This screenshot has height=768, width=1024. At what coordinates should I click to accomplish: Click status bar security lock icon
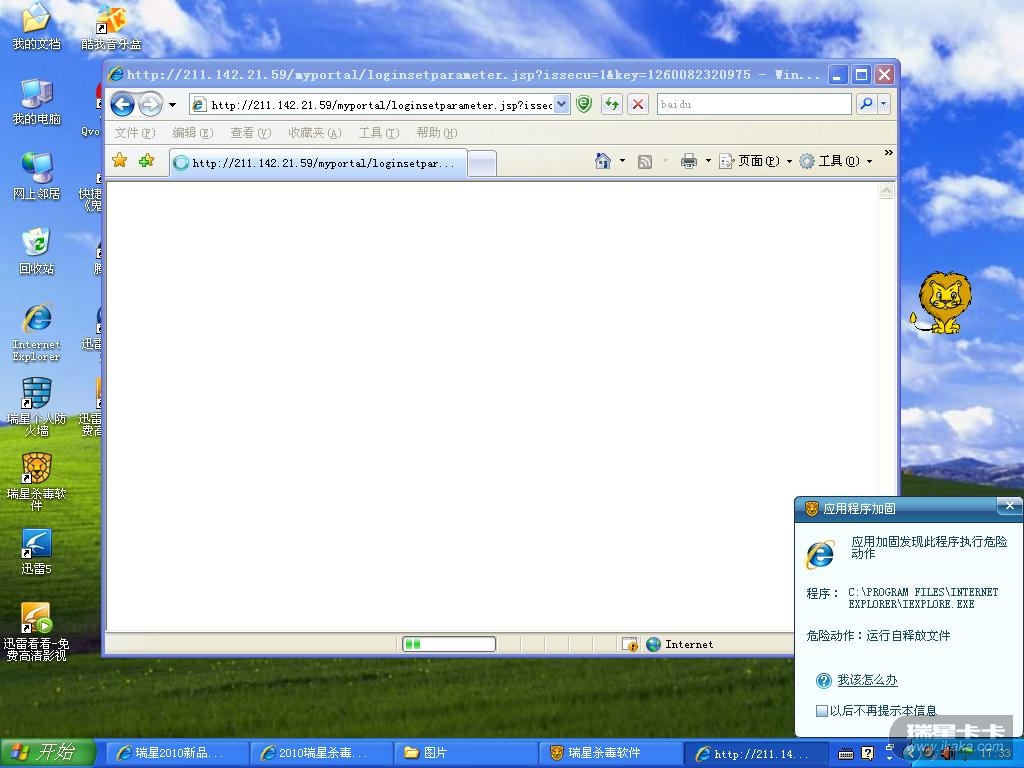[x=630, y=645]
